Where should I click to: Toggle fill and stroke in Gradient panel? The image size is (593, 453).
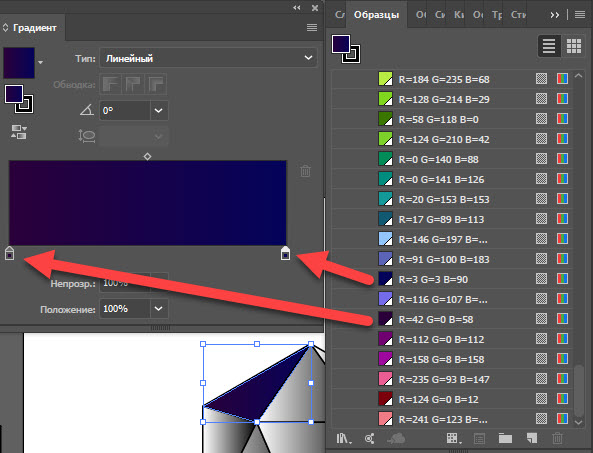click(x=19, y=99)
